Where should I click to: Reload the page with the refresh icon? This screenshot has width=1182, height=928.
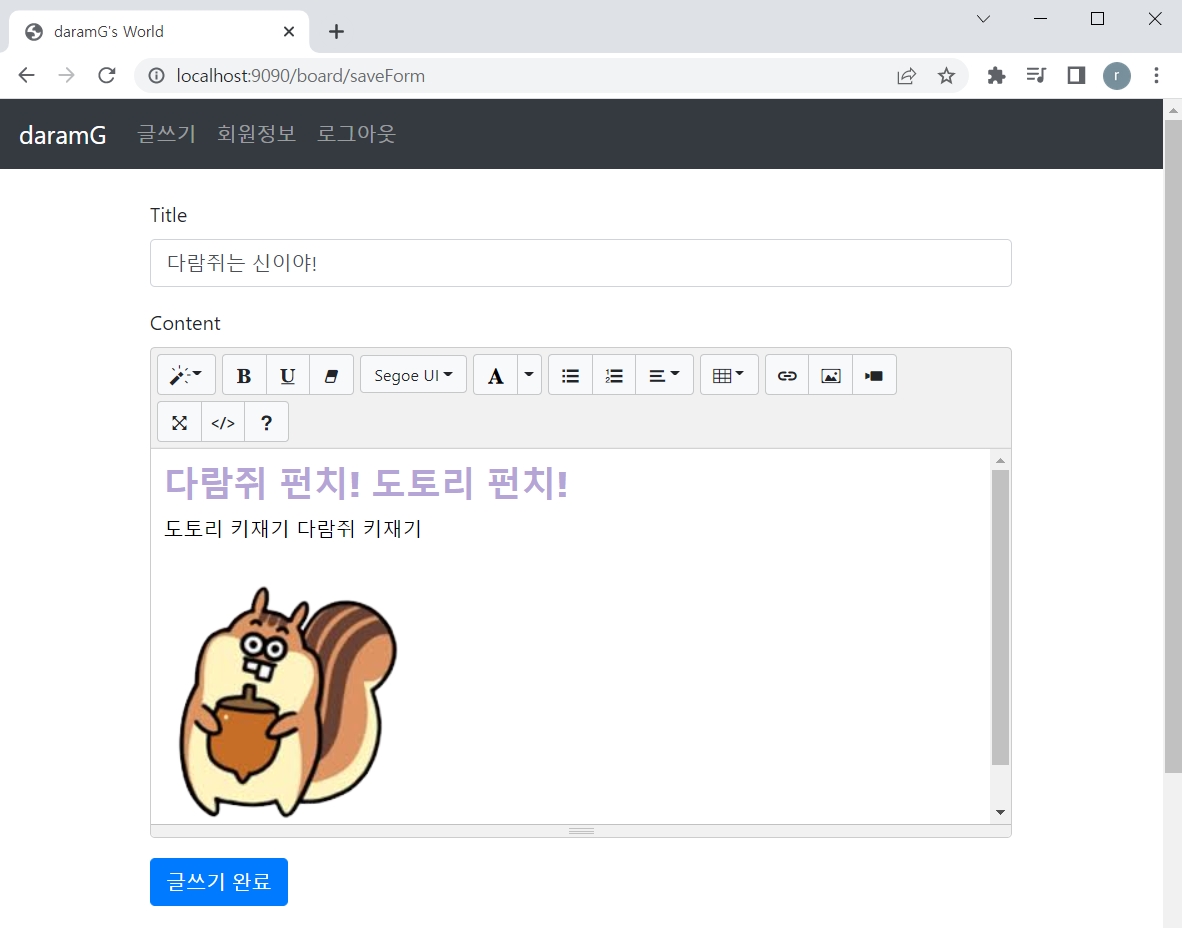coord(107,75)
